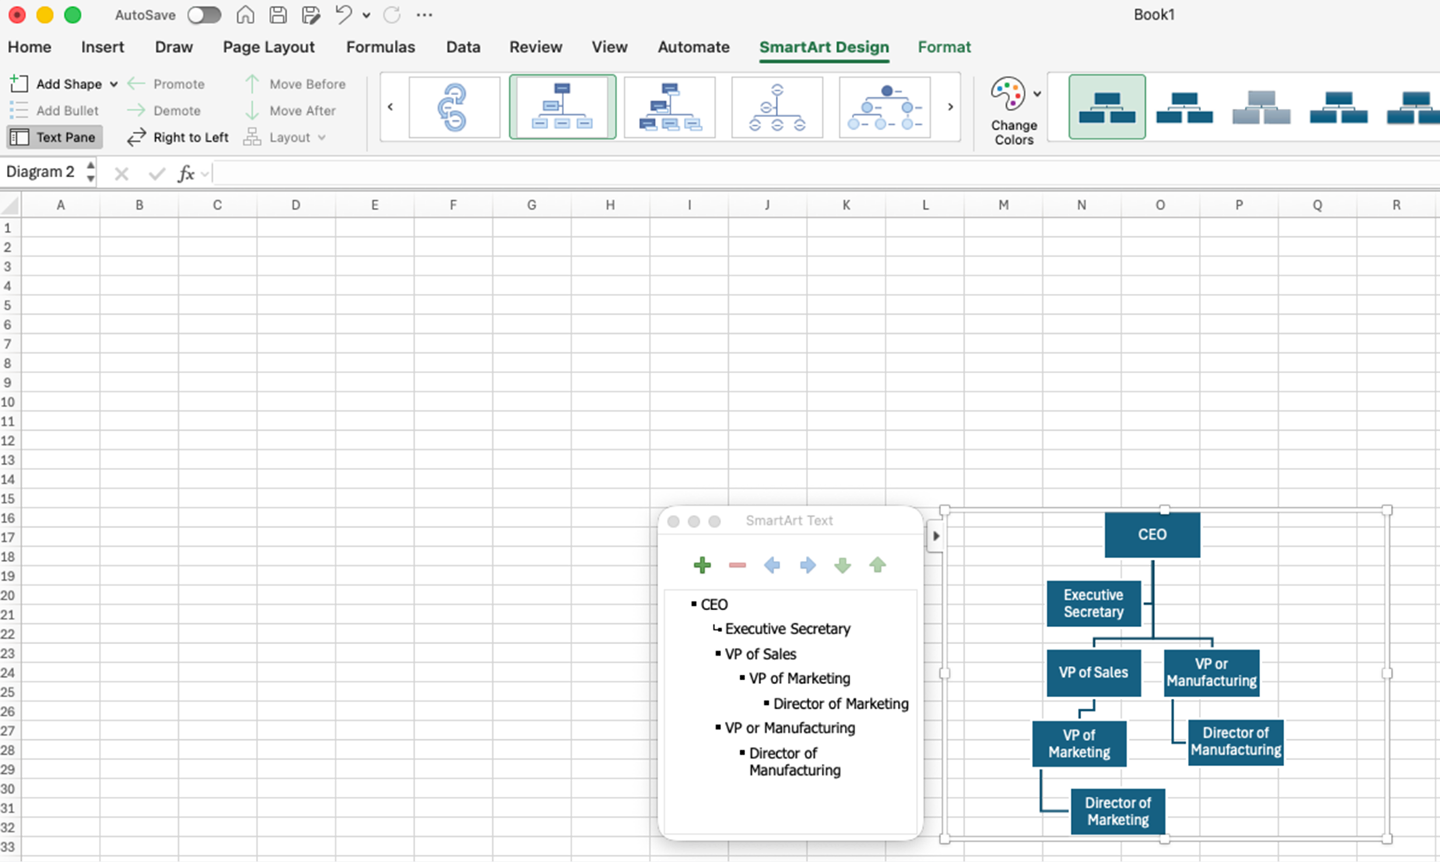The height and width of the screenshot is (862, 1440).
Task: Click the green plus in SmartArt Text pane
Action: click(x=702, y=565)
